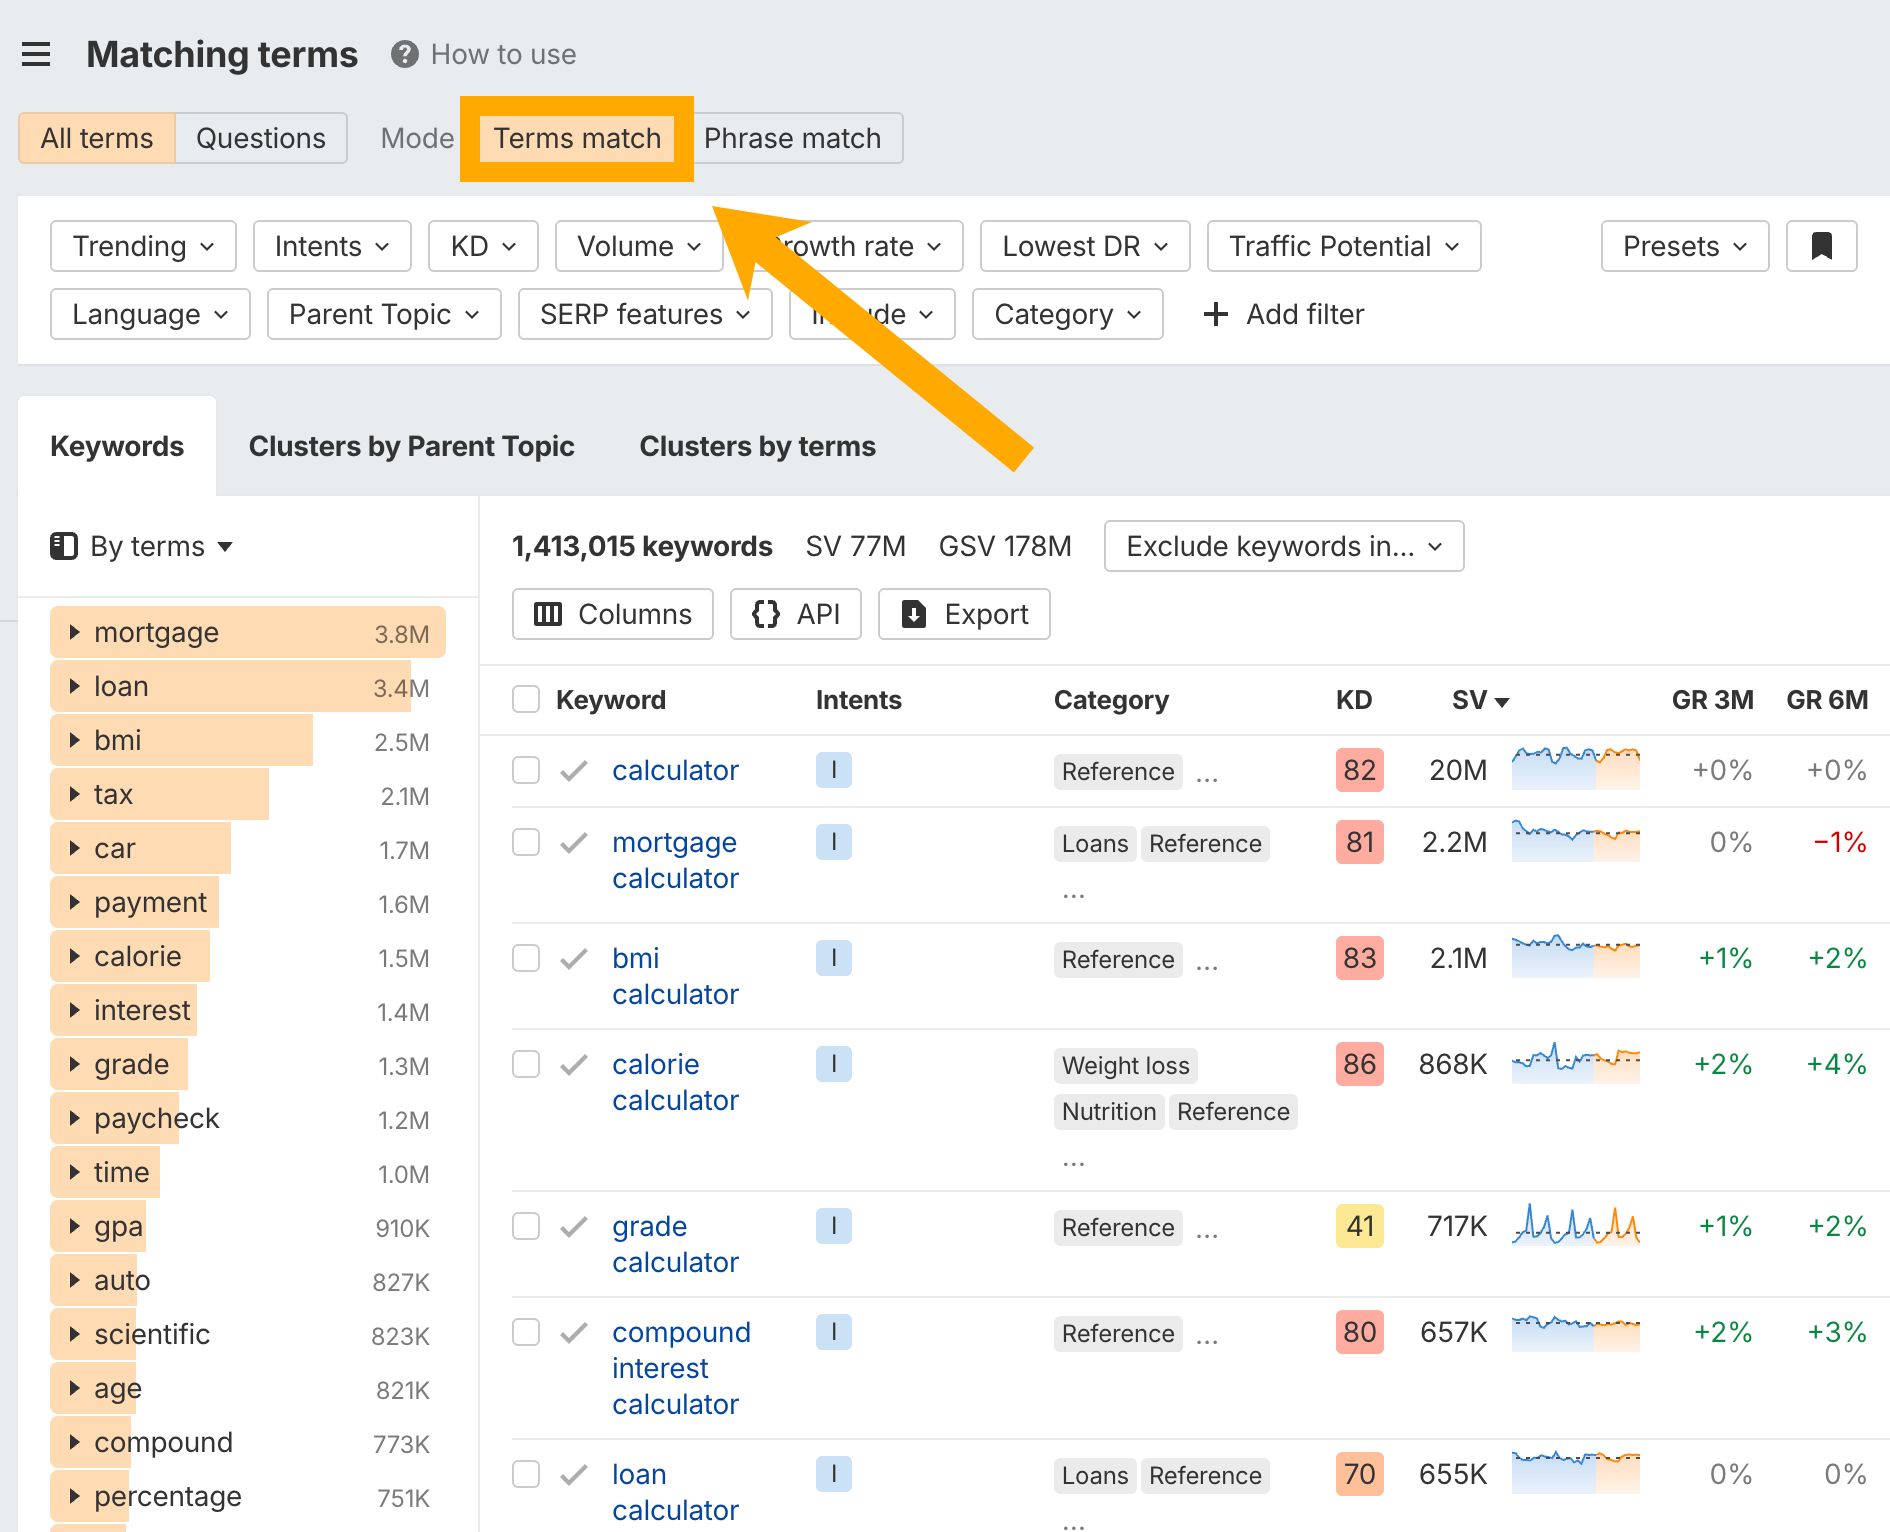Screen dimensions: 1890x1532
Task: Click the By terms sidebar panel icon
Action: click(64, 546)
